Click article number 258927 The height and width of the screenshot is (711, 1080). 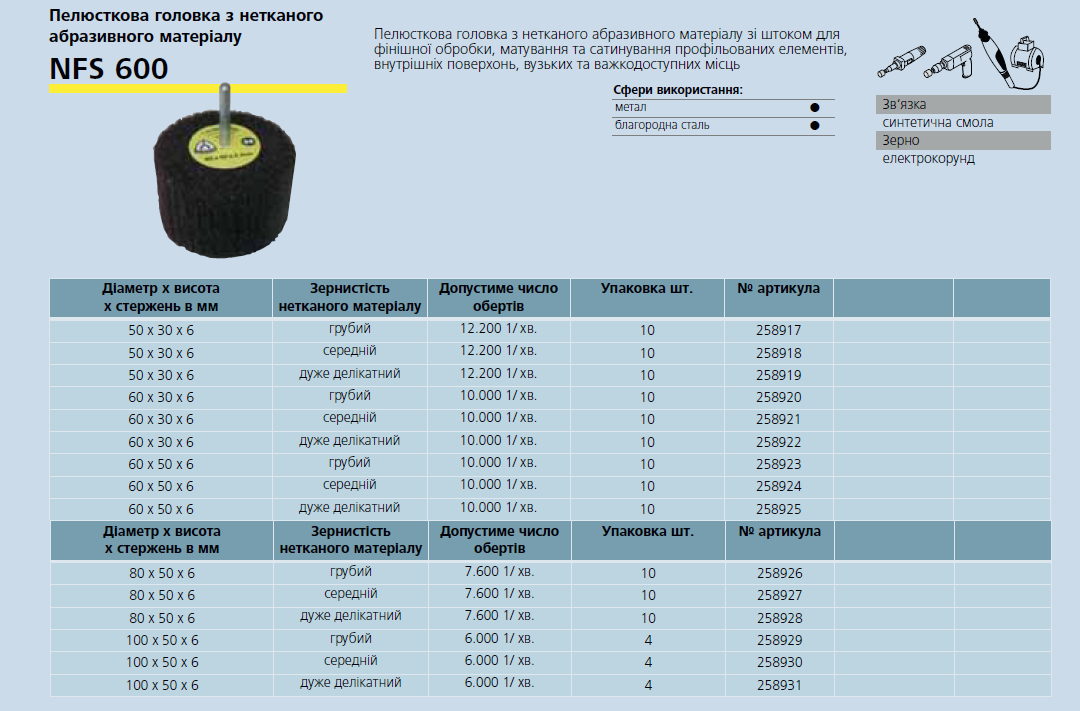780,595
